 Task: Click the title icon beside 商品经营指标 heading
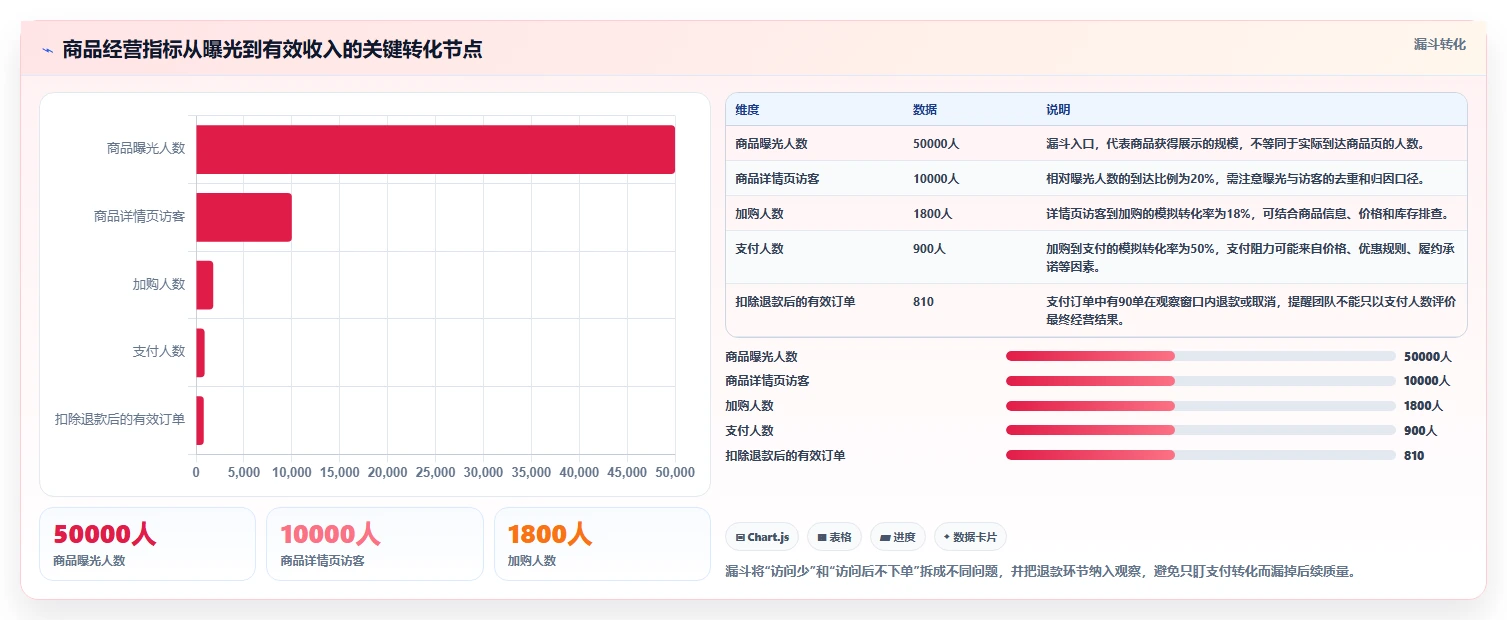(x=47, y=50)
